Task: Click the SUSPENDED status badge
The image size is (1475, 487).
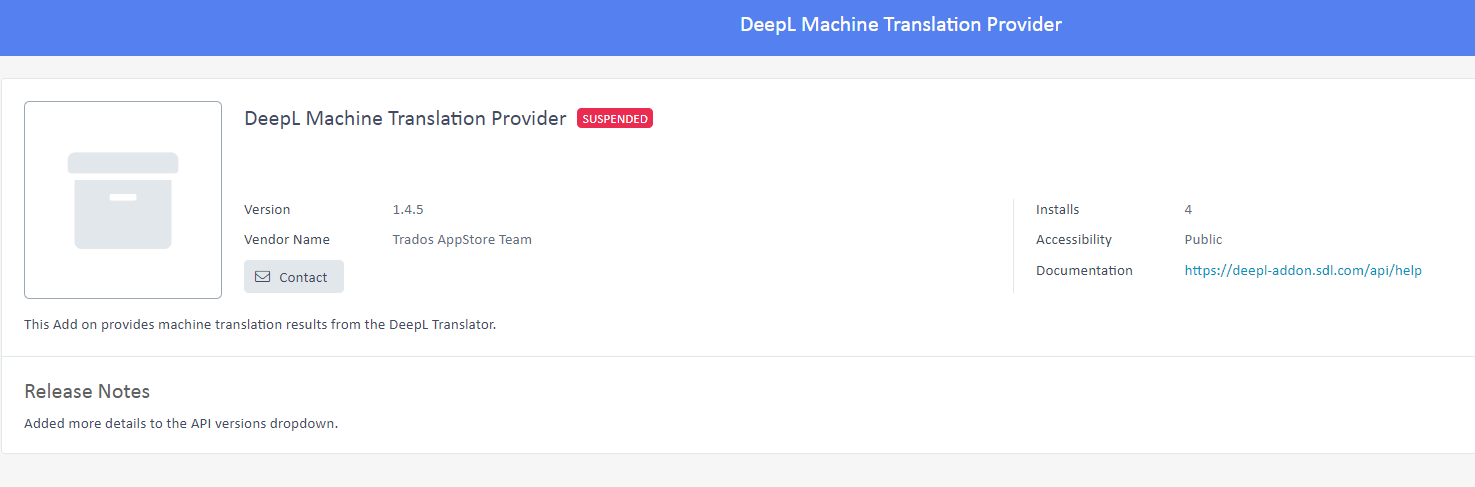Action: pyautogui.click(x=615, y=118)
